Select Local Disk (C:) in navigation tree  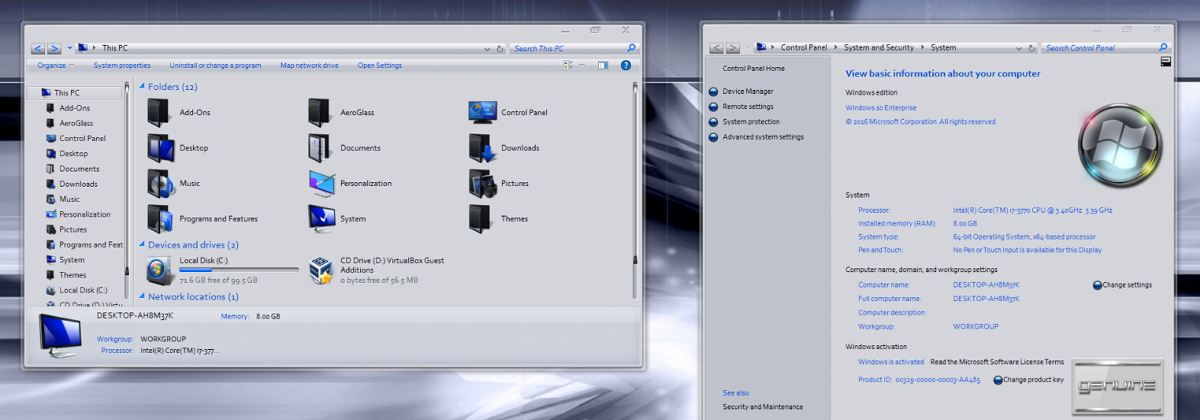(83, 290)
